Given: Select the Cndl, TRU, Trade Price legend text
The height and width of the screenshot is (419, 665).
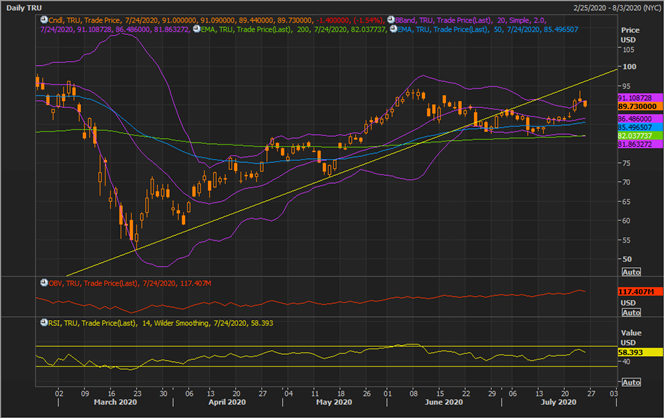Looking at the screenshot, I should click(216, 20).
